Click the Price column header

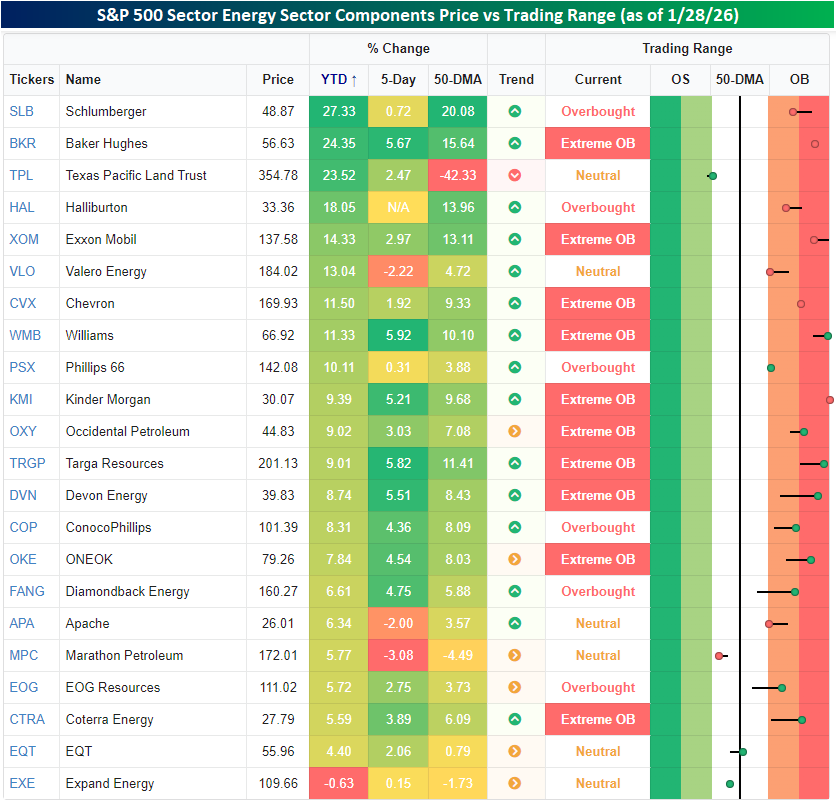pos(278,80)
